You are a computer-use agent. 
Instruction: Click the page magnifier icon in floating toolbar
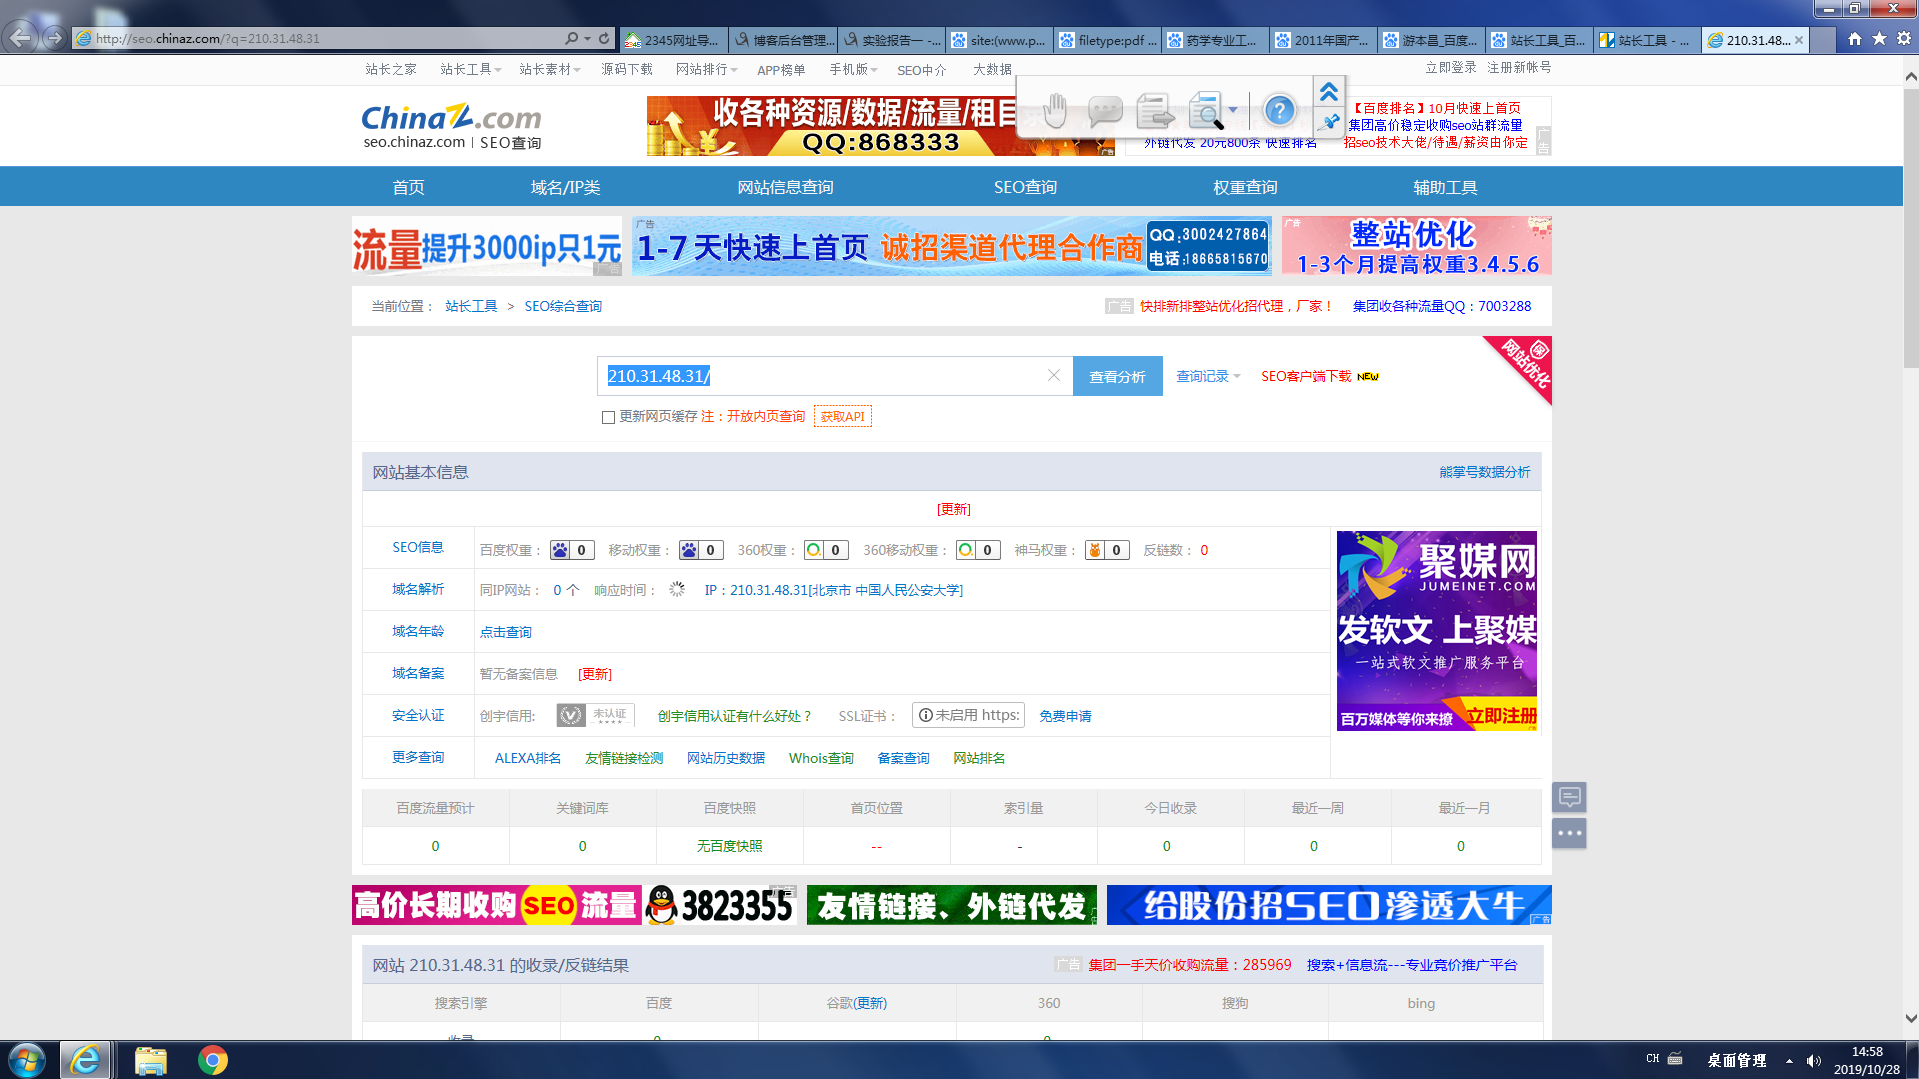click(1205, 110)
